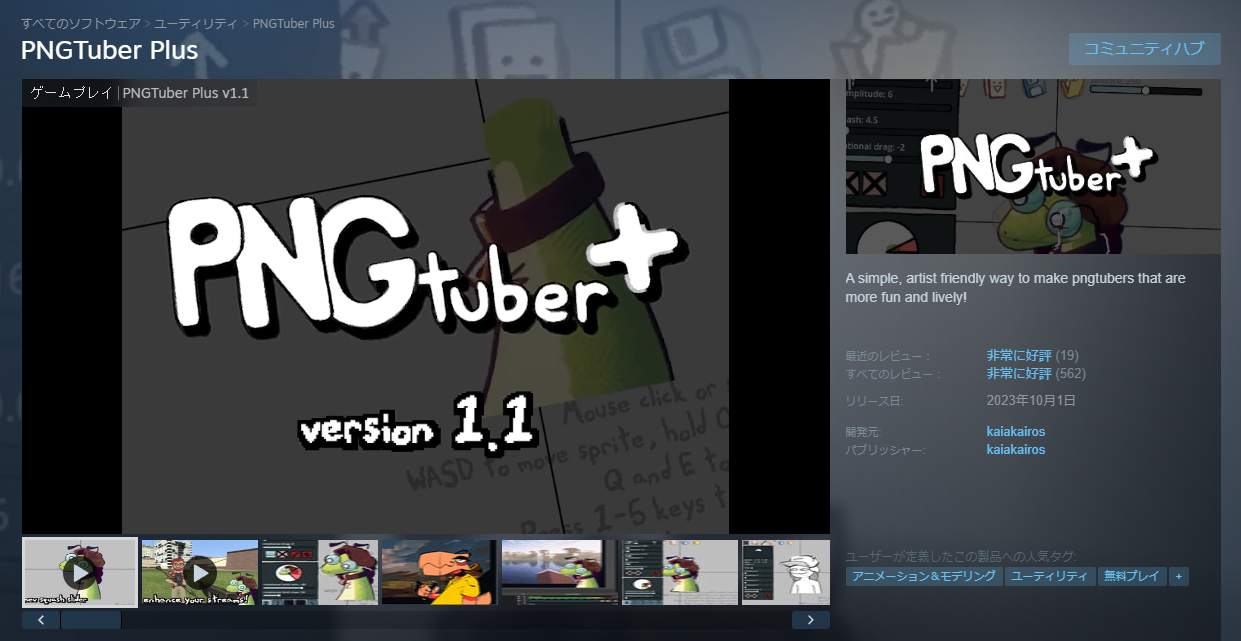The image size is (1241, 641).
Task: Click the 無料プレイ tag
Action: (1131, 577)
